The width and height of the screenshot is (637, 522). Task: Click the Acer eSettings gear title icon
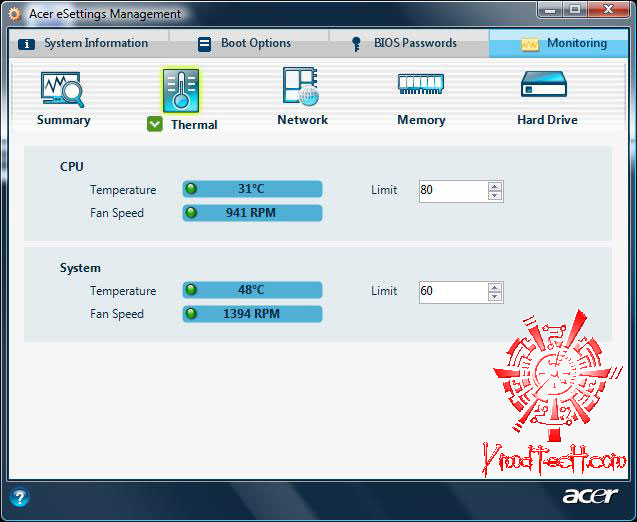click(x=15, y=14)
